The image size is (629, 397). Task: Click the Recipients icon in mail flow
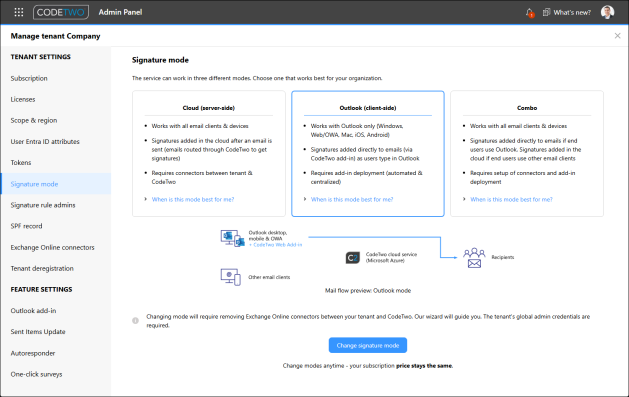474,257
